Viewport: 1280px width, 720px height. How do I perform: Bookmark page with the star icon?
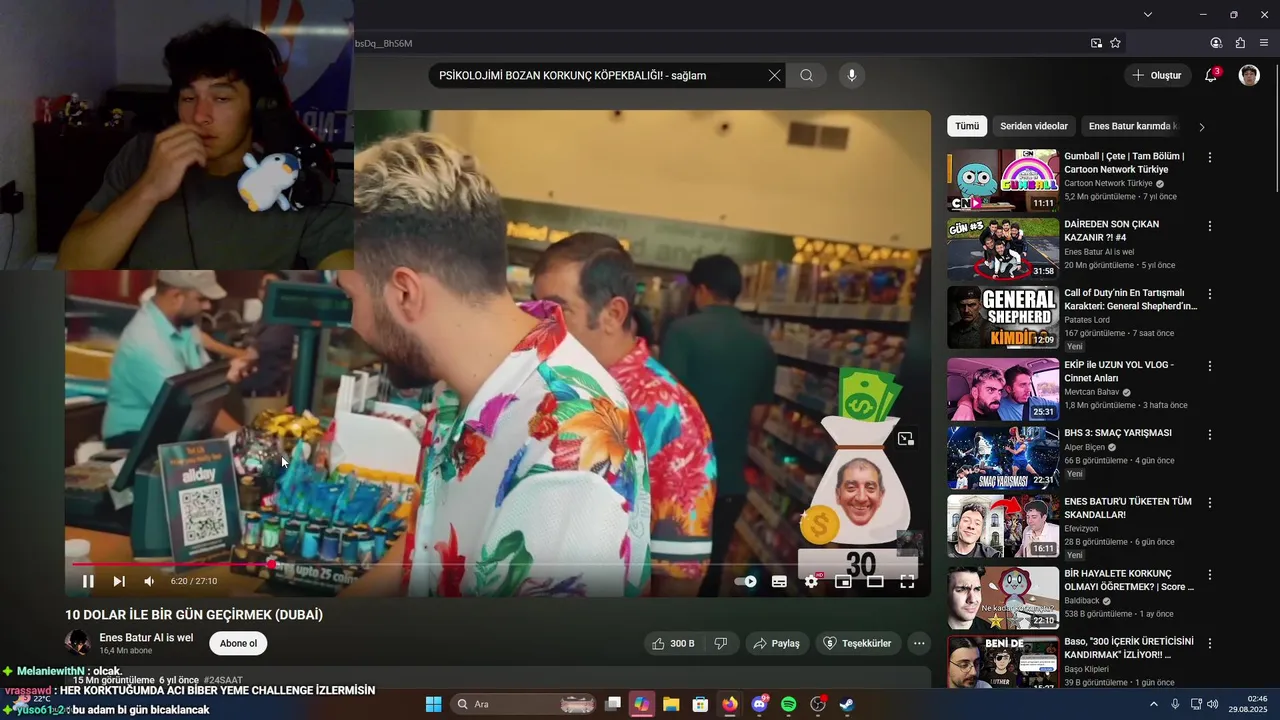(x=1115, y=43)
